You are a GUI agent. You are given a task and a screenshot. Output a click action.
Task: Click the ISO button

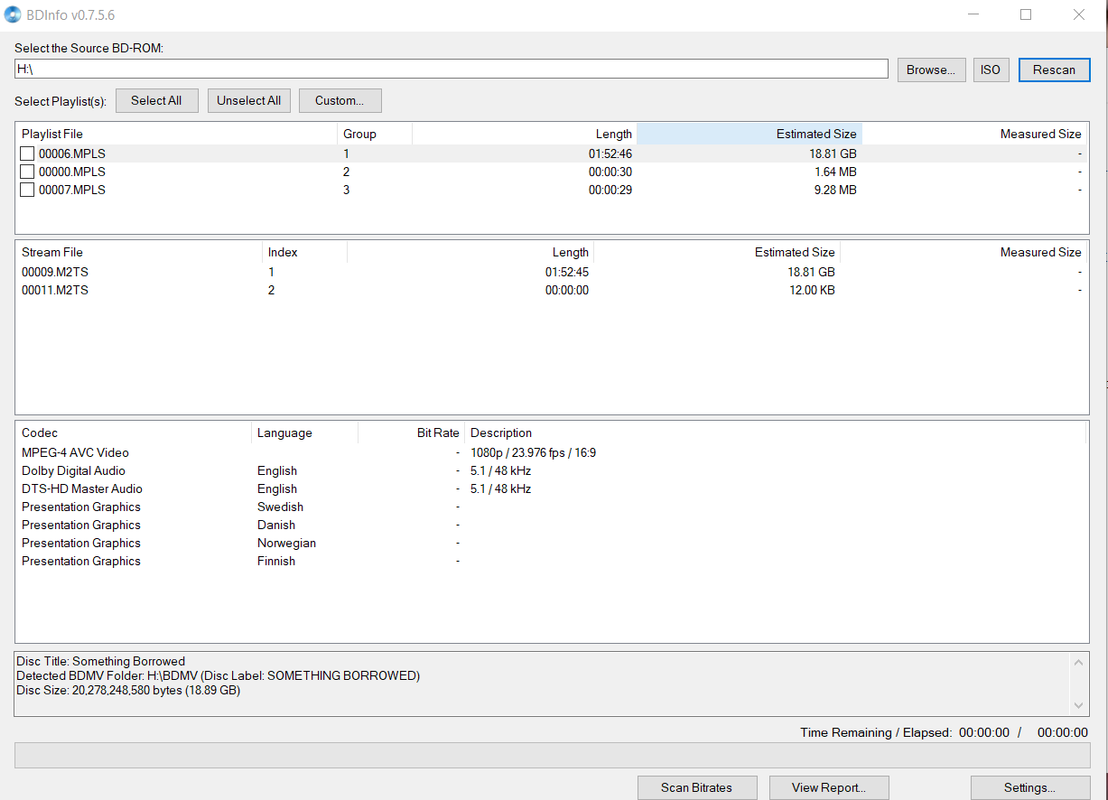click(990, 70)
